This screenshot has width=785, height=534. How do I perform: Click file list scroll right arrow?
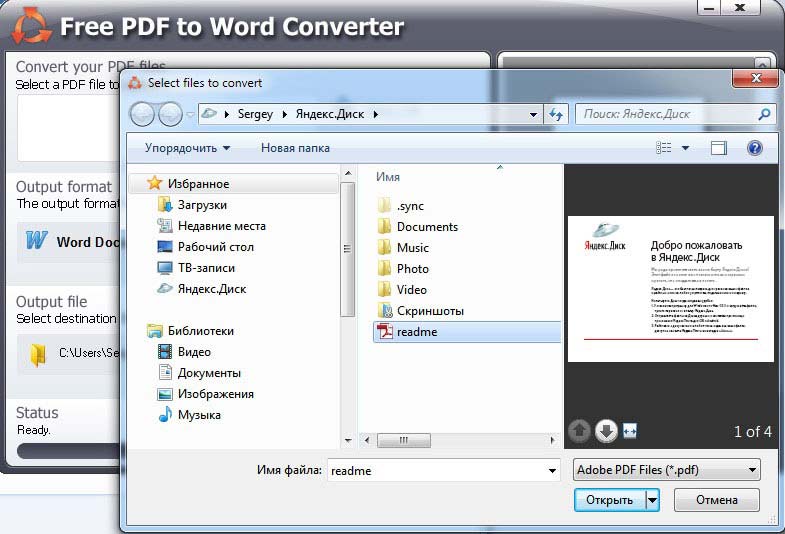[x=552, y=440]
